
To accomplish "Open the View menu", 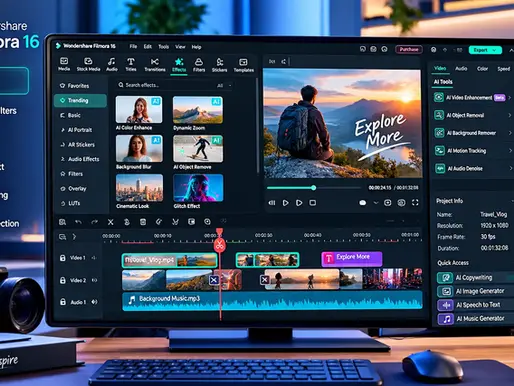I will 180,47.
